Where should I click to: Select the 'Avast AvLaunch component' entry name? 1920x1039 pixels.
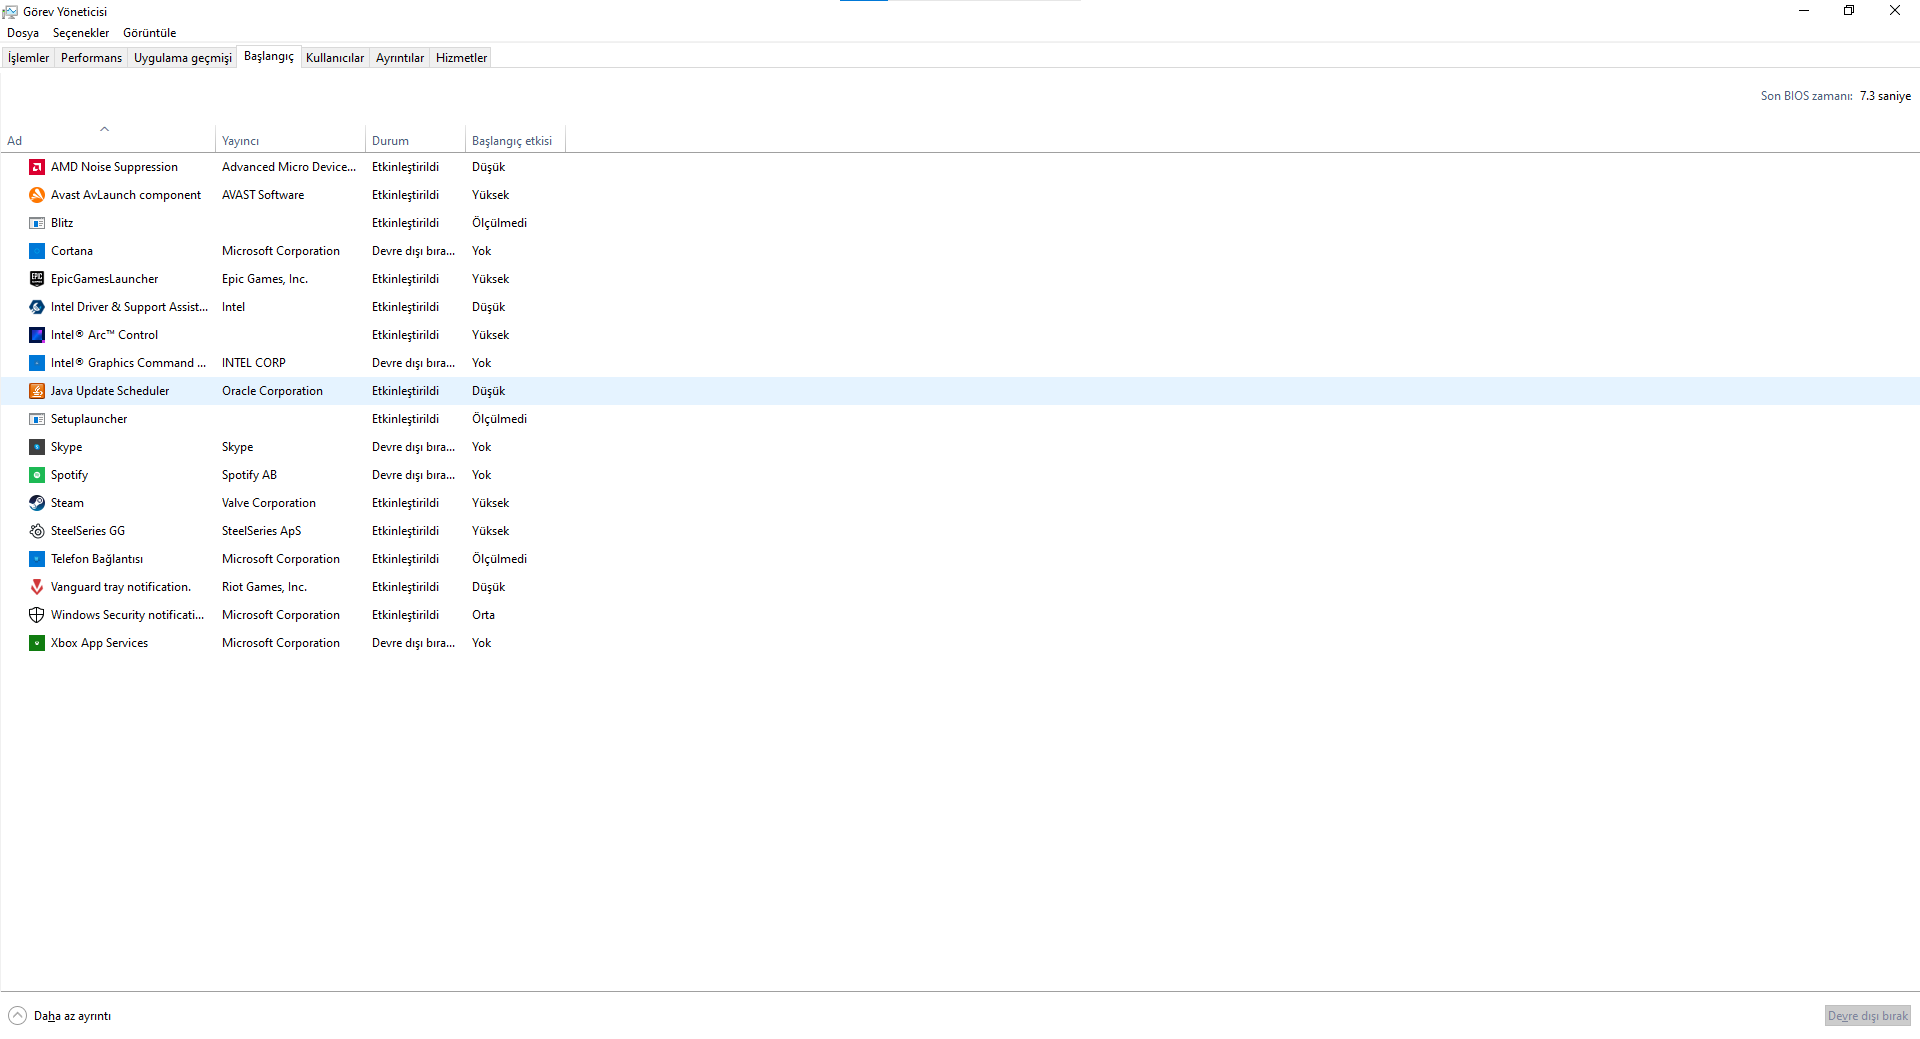tap(126, 195)
